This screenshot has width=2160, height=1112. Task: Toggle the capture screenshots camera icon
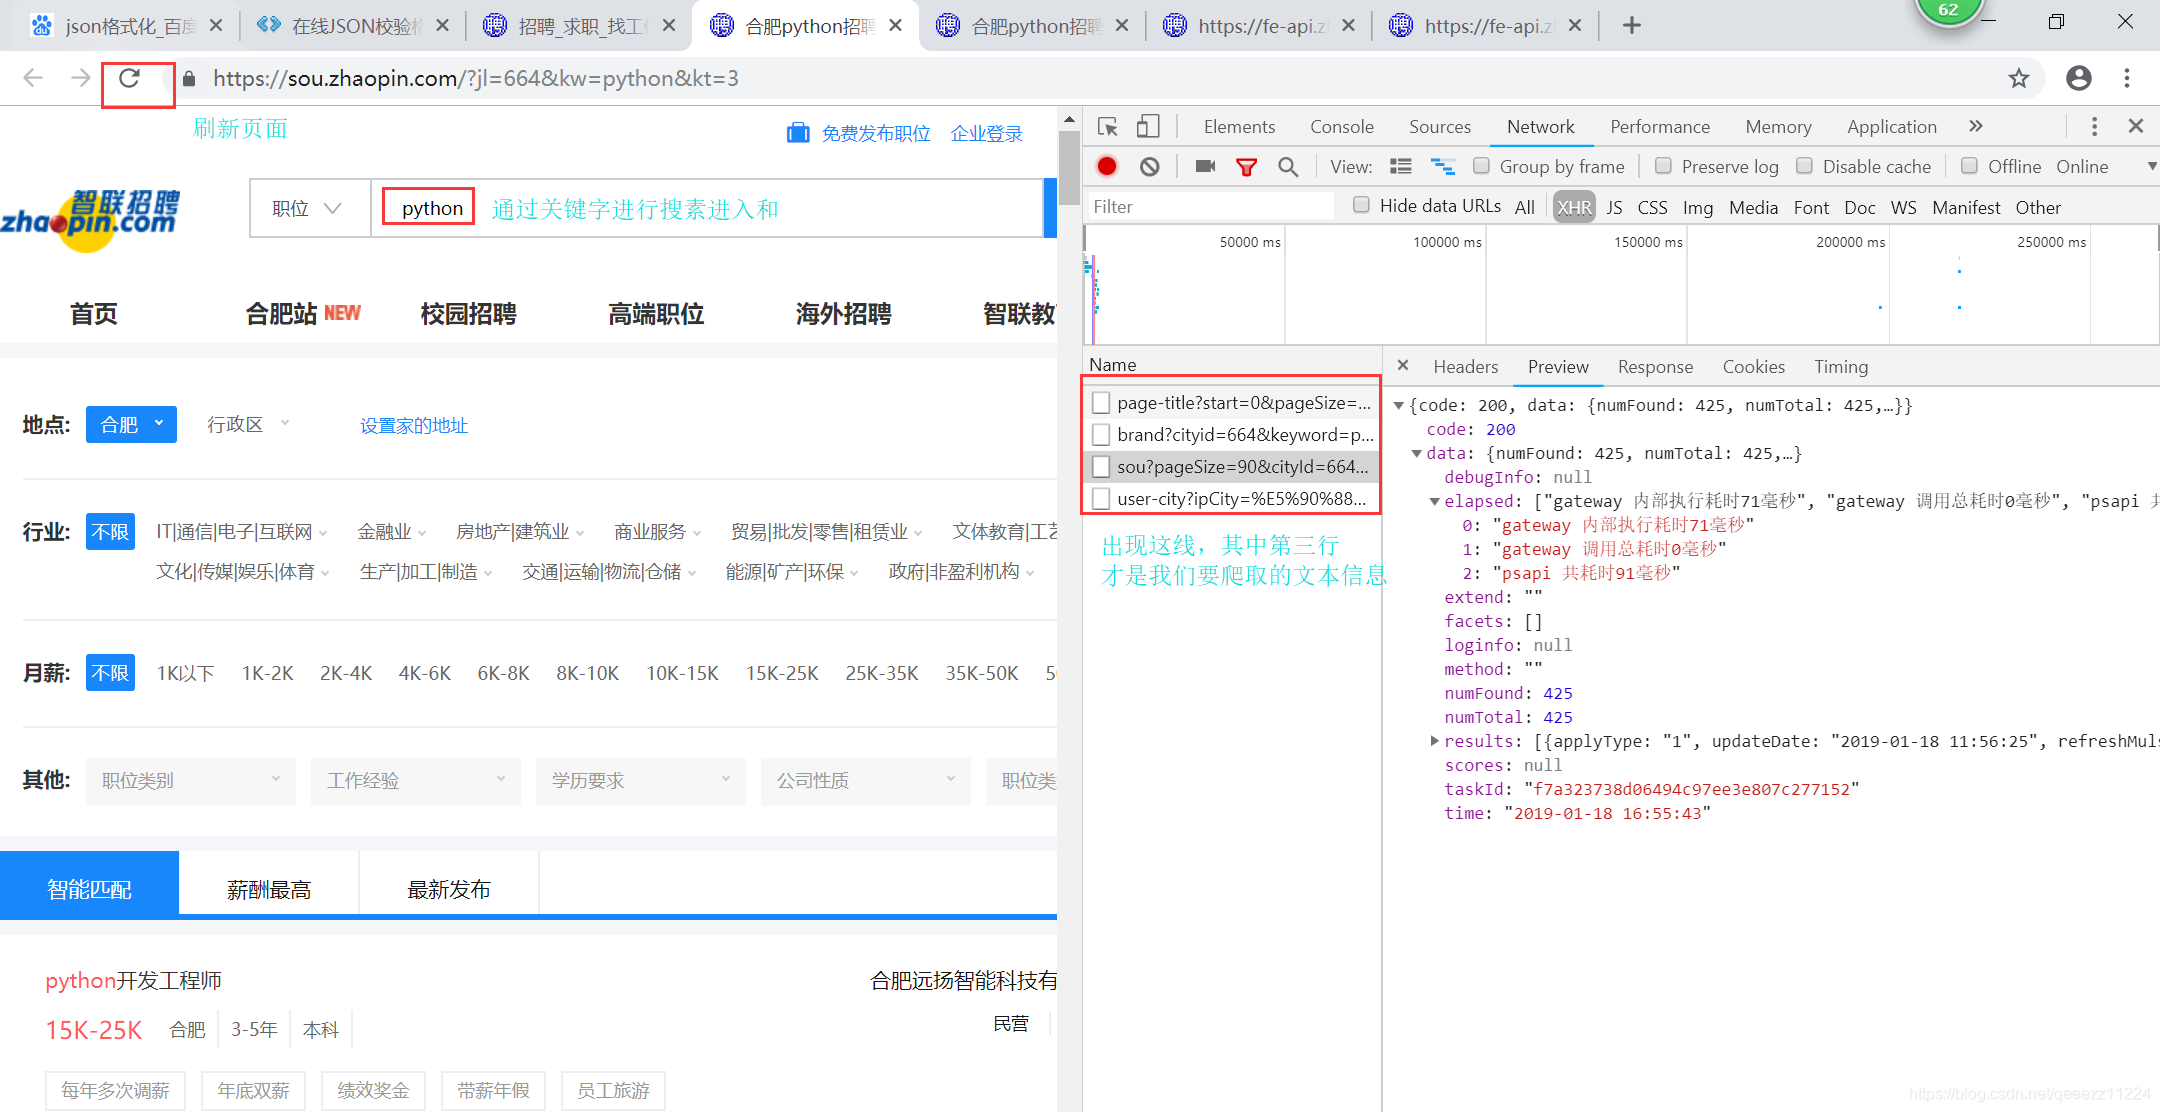click(x=1205, y=166)
